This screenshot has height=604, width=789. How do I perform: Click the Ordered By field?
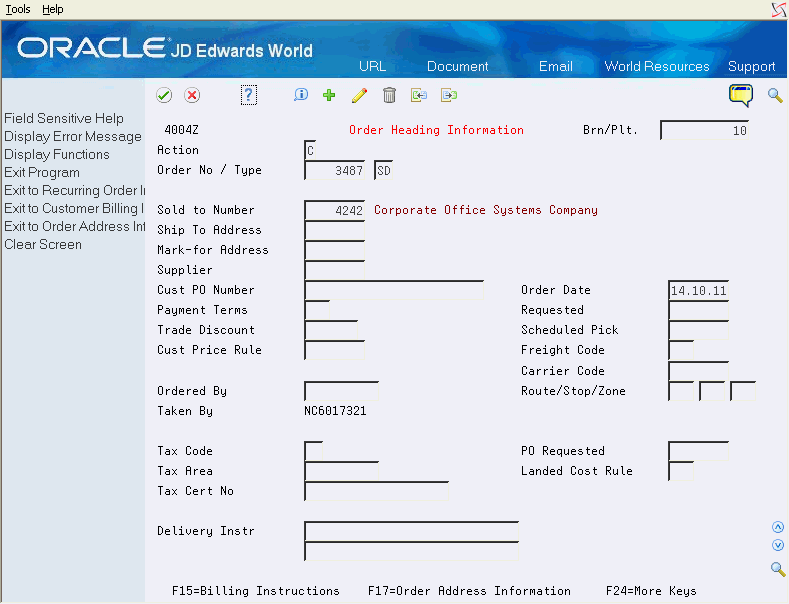342,391
